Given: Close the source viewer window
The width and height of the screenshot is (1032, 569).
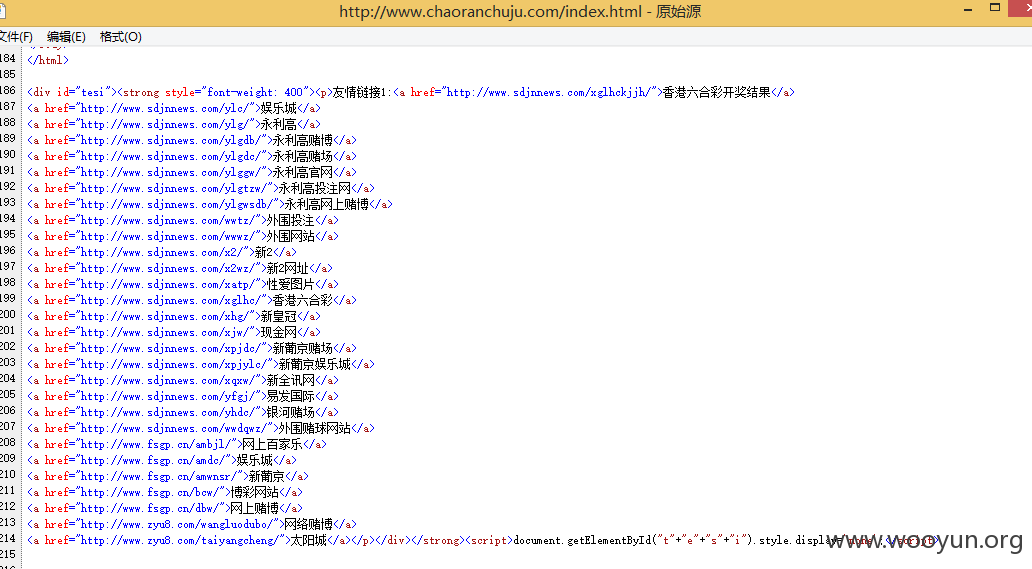Looking at the screenshot, I should 1021,7.
